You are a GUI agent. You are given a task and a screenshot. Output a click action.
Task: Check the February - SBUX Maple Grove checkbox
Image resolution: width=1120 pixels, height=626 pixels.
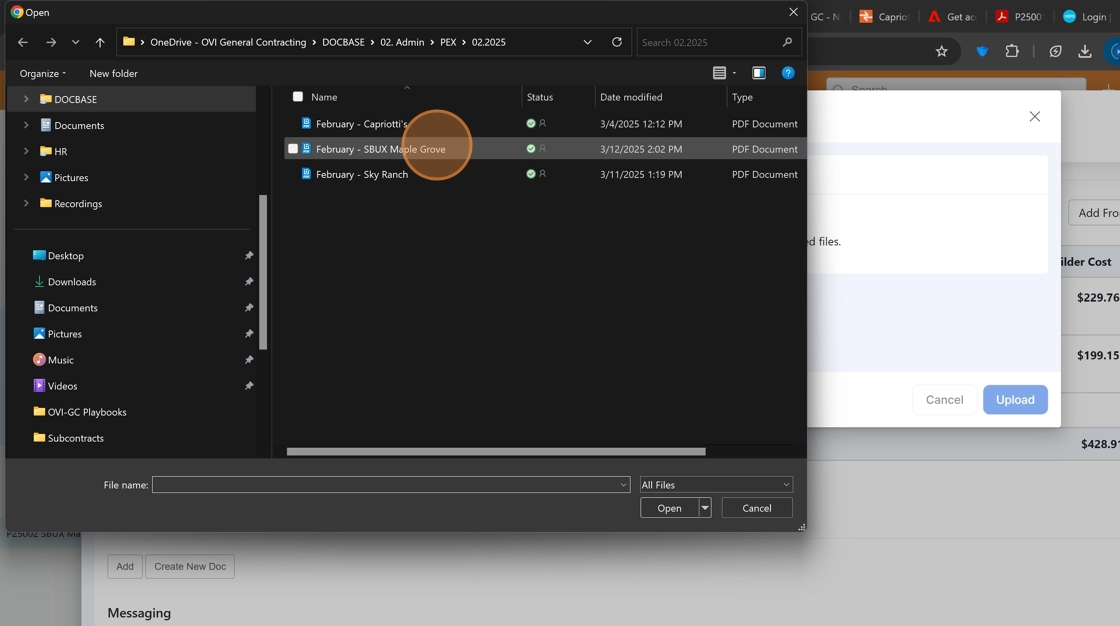(x=293, y=149)
